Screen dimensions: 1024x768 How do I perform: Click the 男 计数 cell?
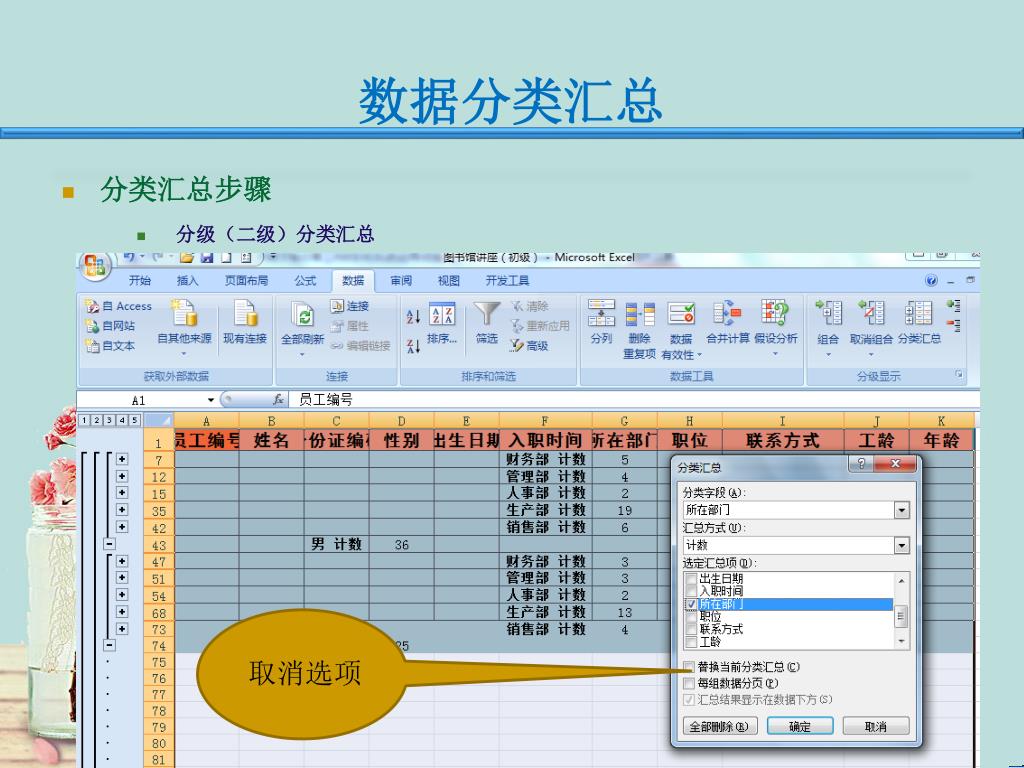pyautogui.click(x=336, y=545)
